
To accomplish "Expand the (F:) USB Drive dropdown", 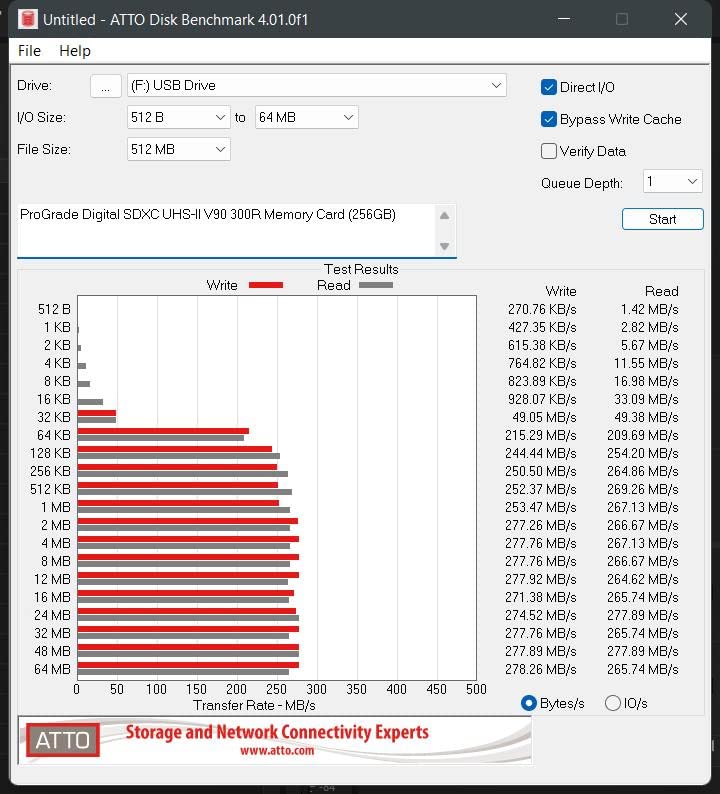I will (x=316, y=86).
